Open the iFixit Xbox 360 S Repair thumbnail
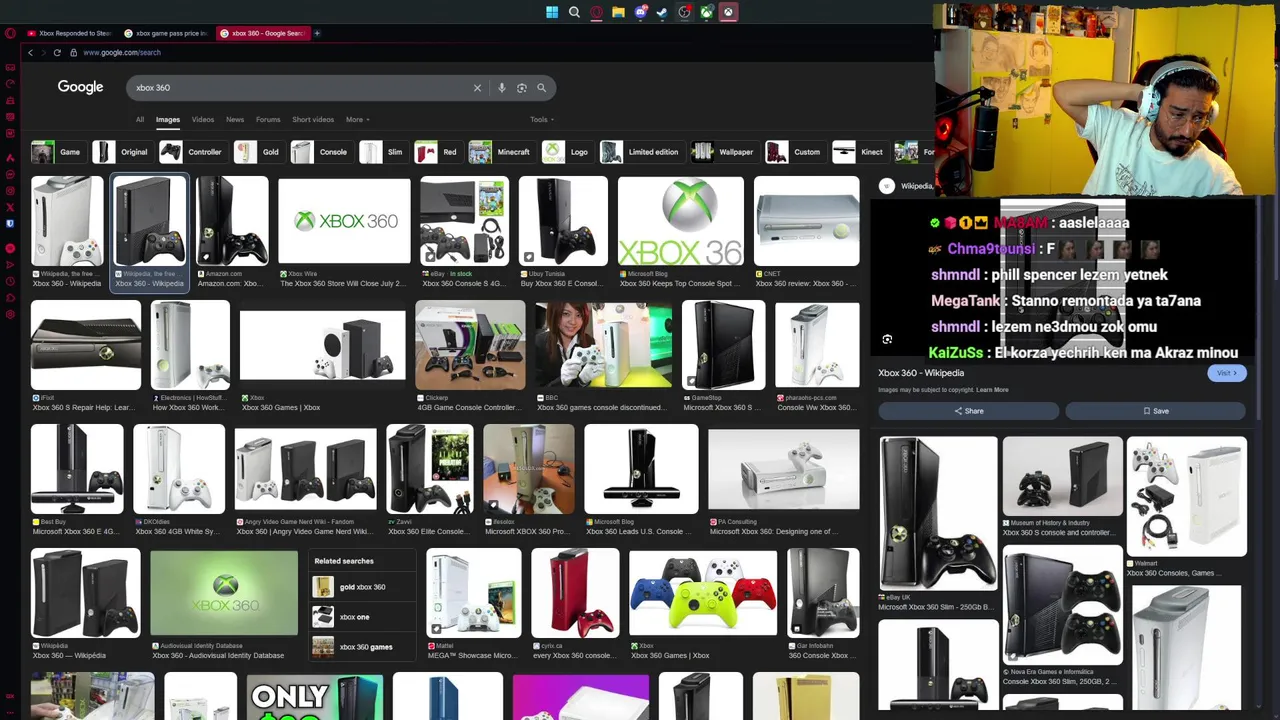 86,345
